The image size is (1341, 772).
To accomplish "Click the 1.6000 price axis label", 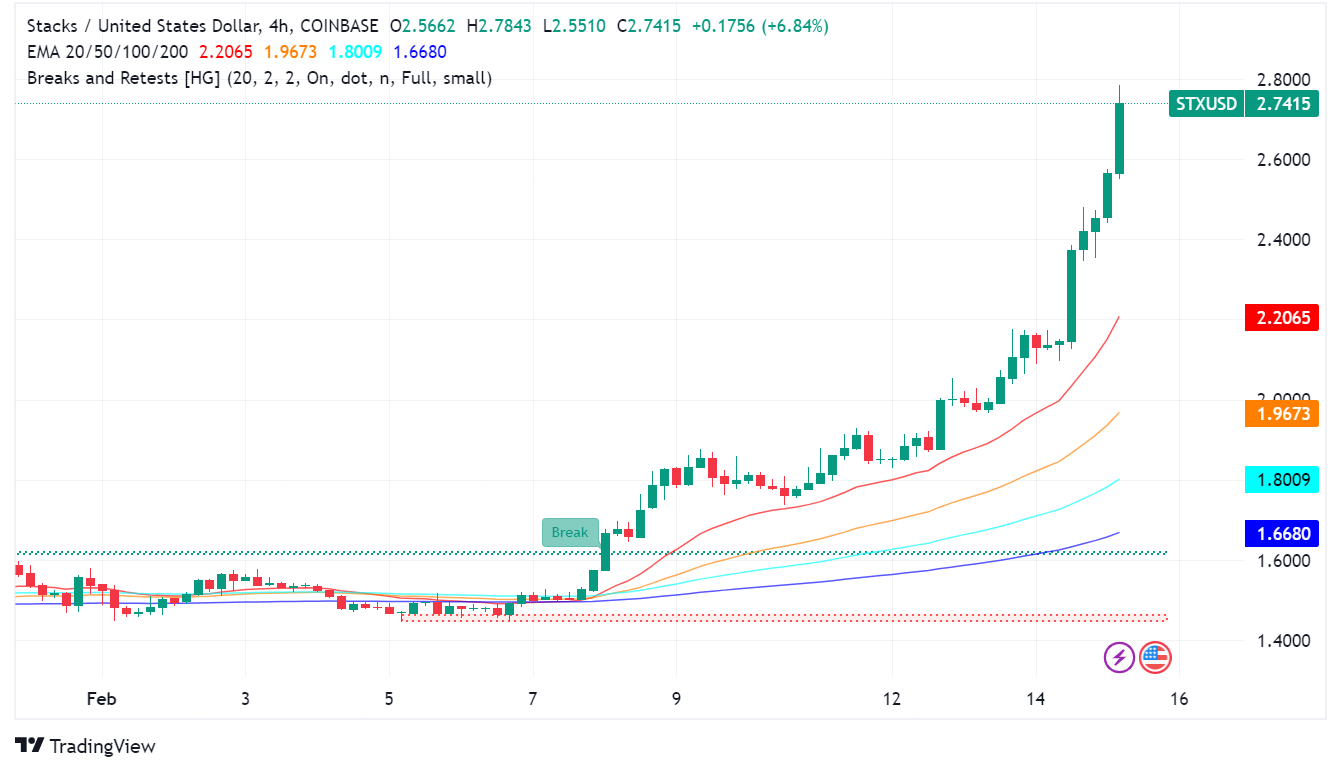I will pyautogui.click(x=1283, y=560).
